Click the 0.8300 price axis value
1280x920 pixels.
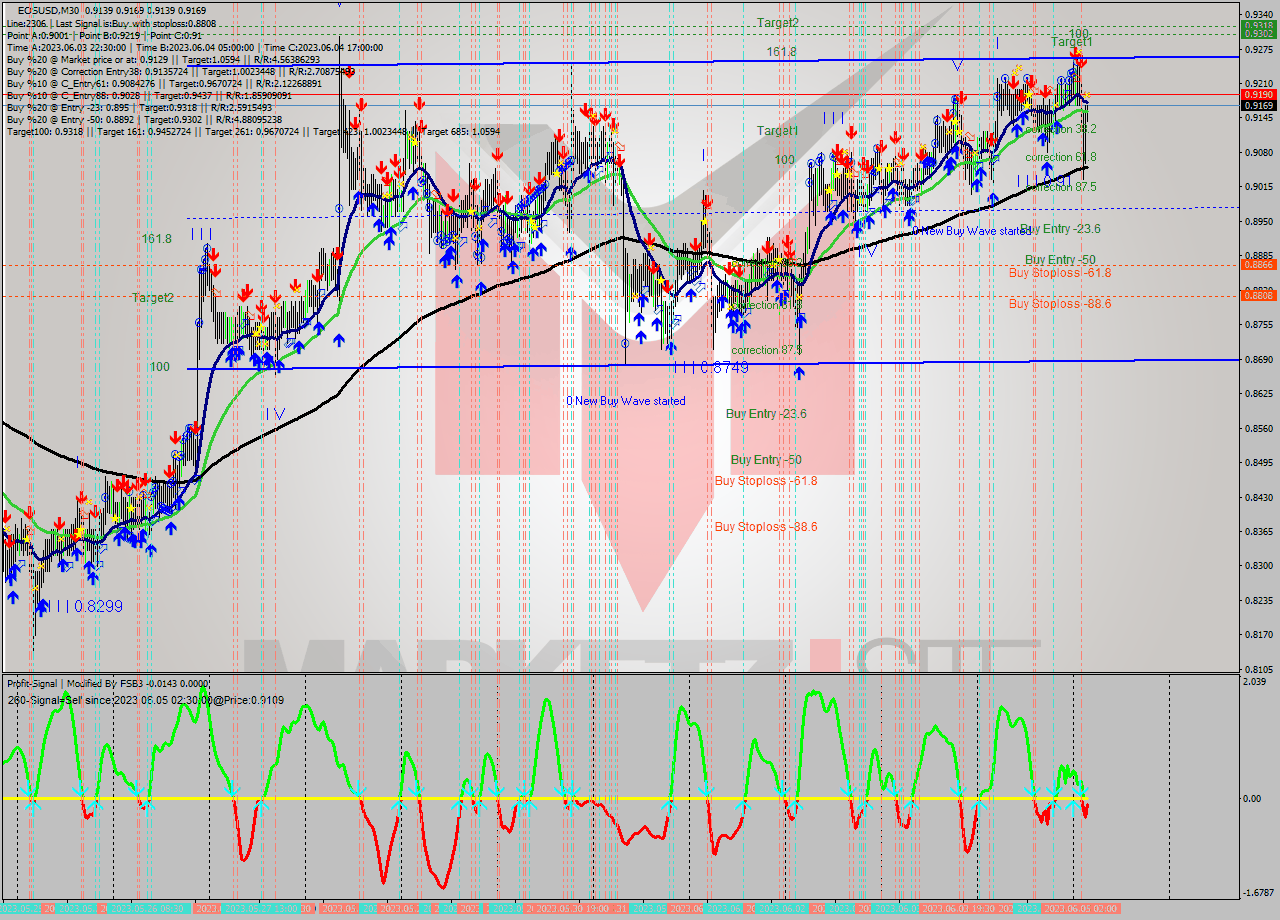click(x=1257, y=565)
